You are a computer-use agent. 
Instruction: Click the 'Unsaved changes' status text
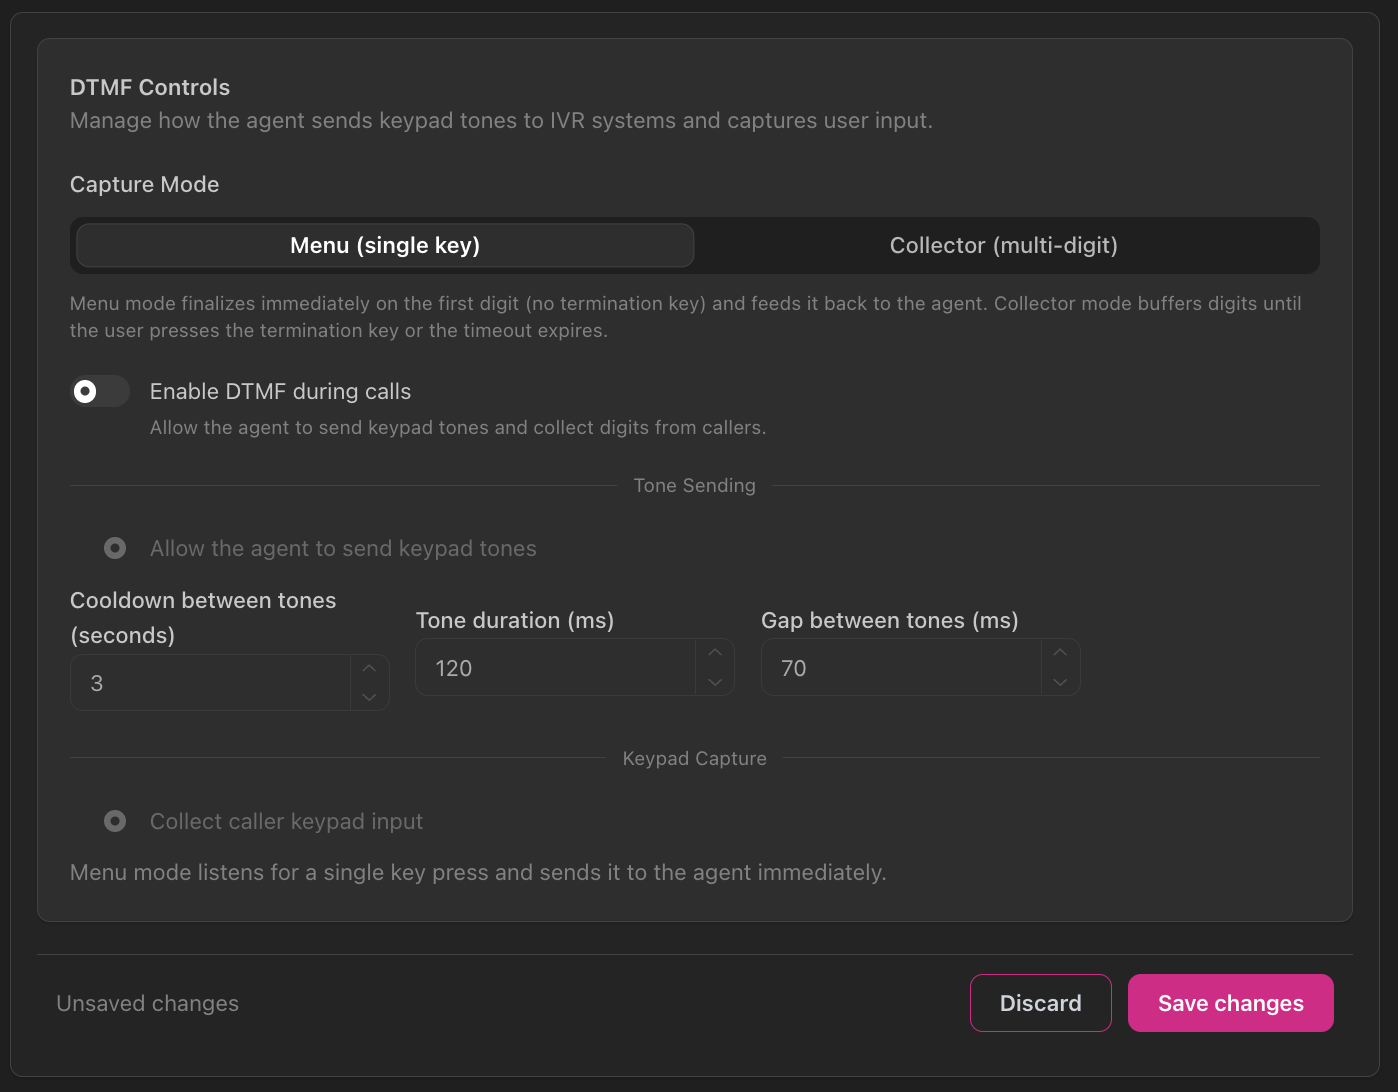pyautogui.click(x=147, y=1003)
